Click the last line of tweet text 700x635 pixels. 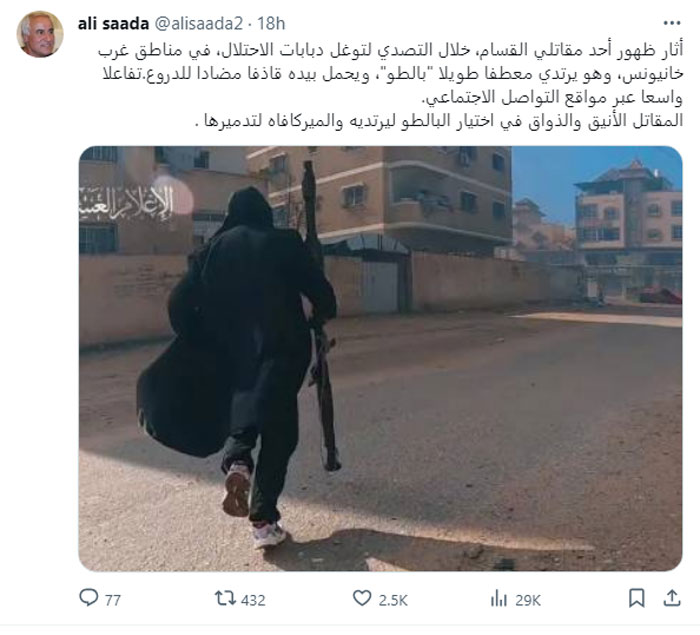coord(440,121)
